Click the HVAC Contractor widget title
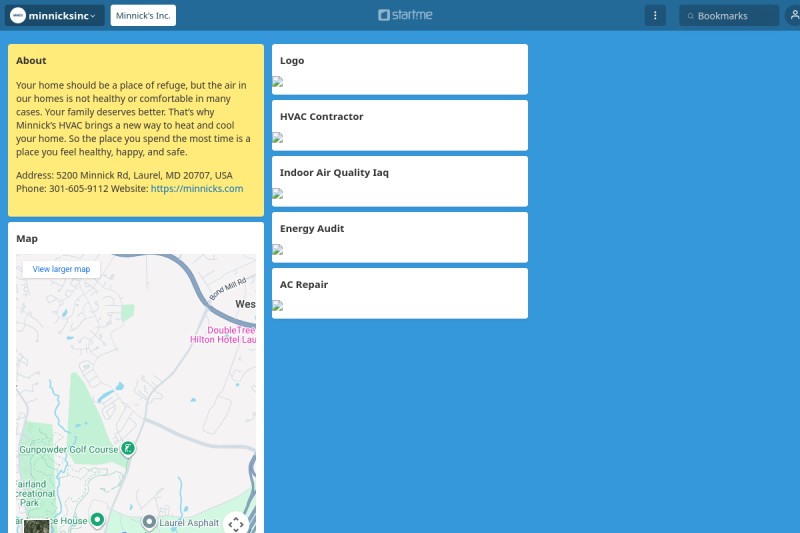The width and height of the screenshot is (800, 533). click(x=321, y=116)
